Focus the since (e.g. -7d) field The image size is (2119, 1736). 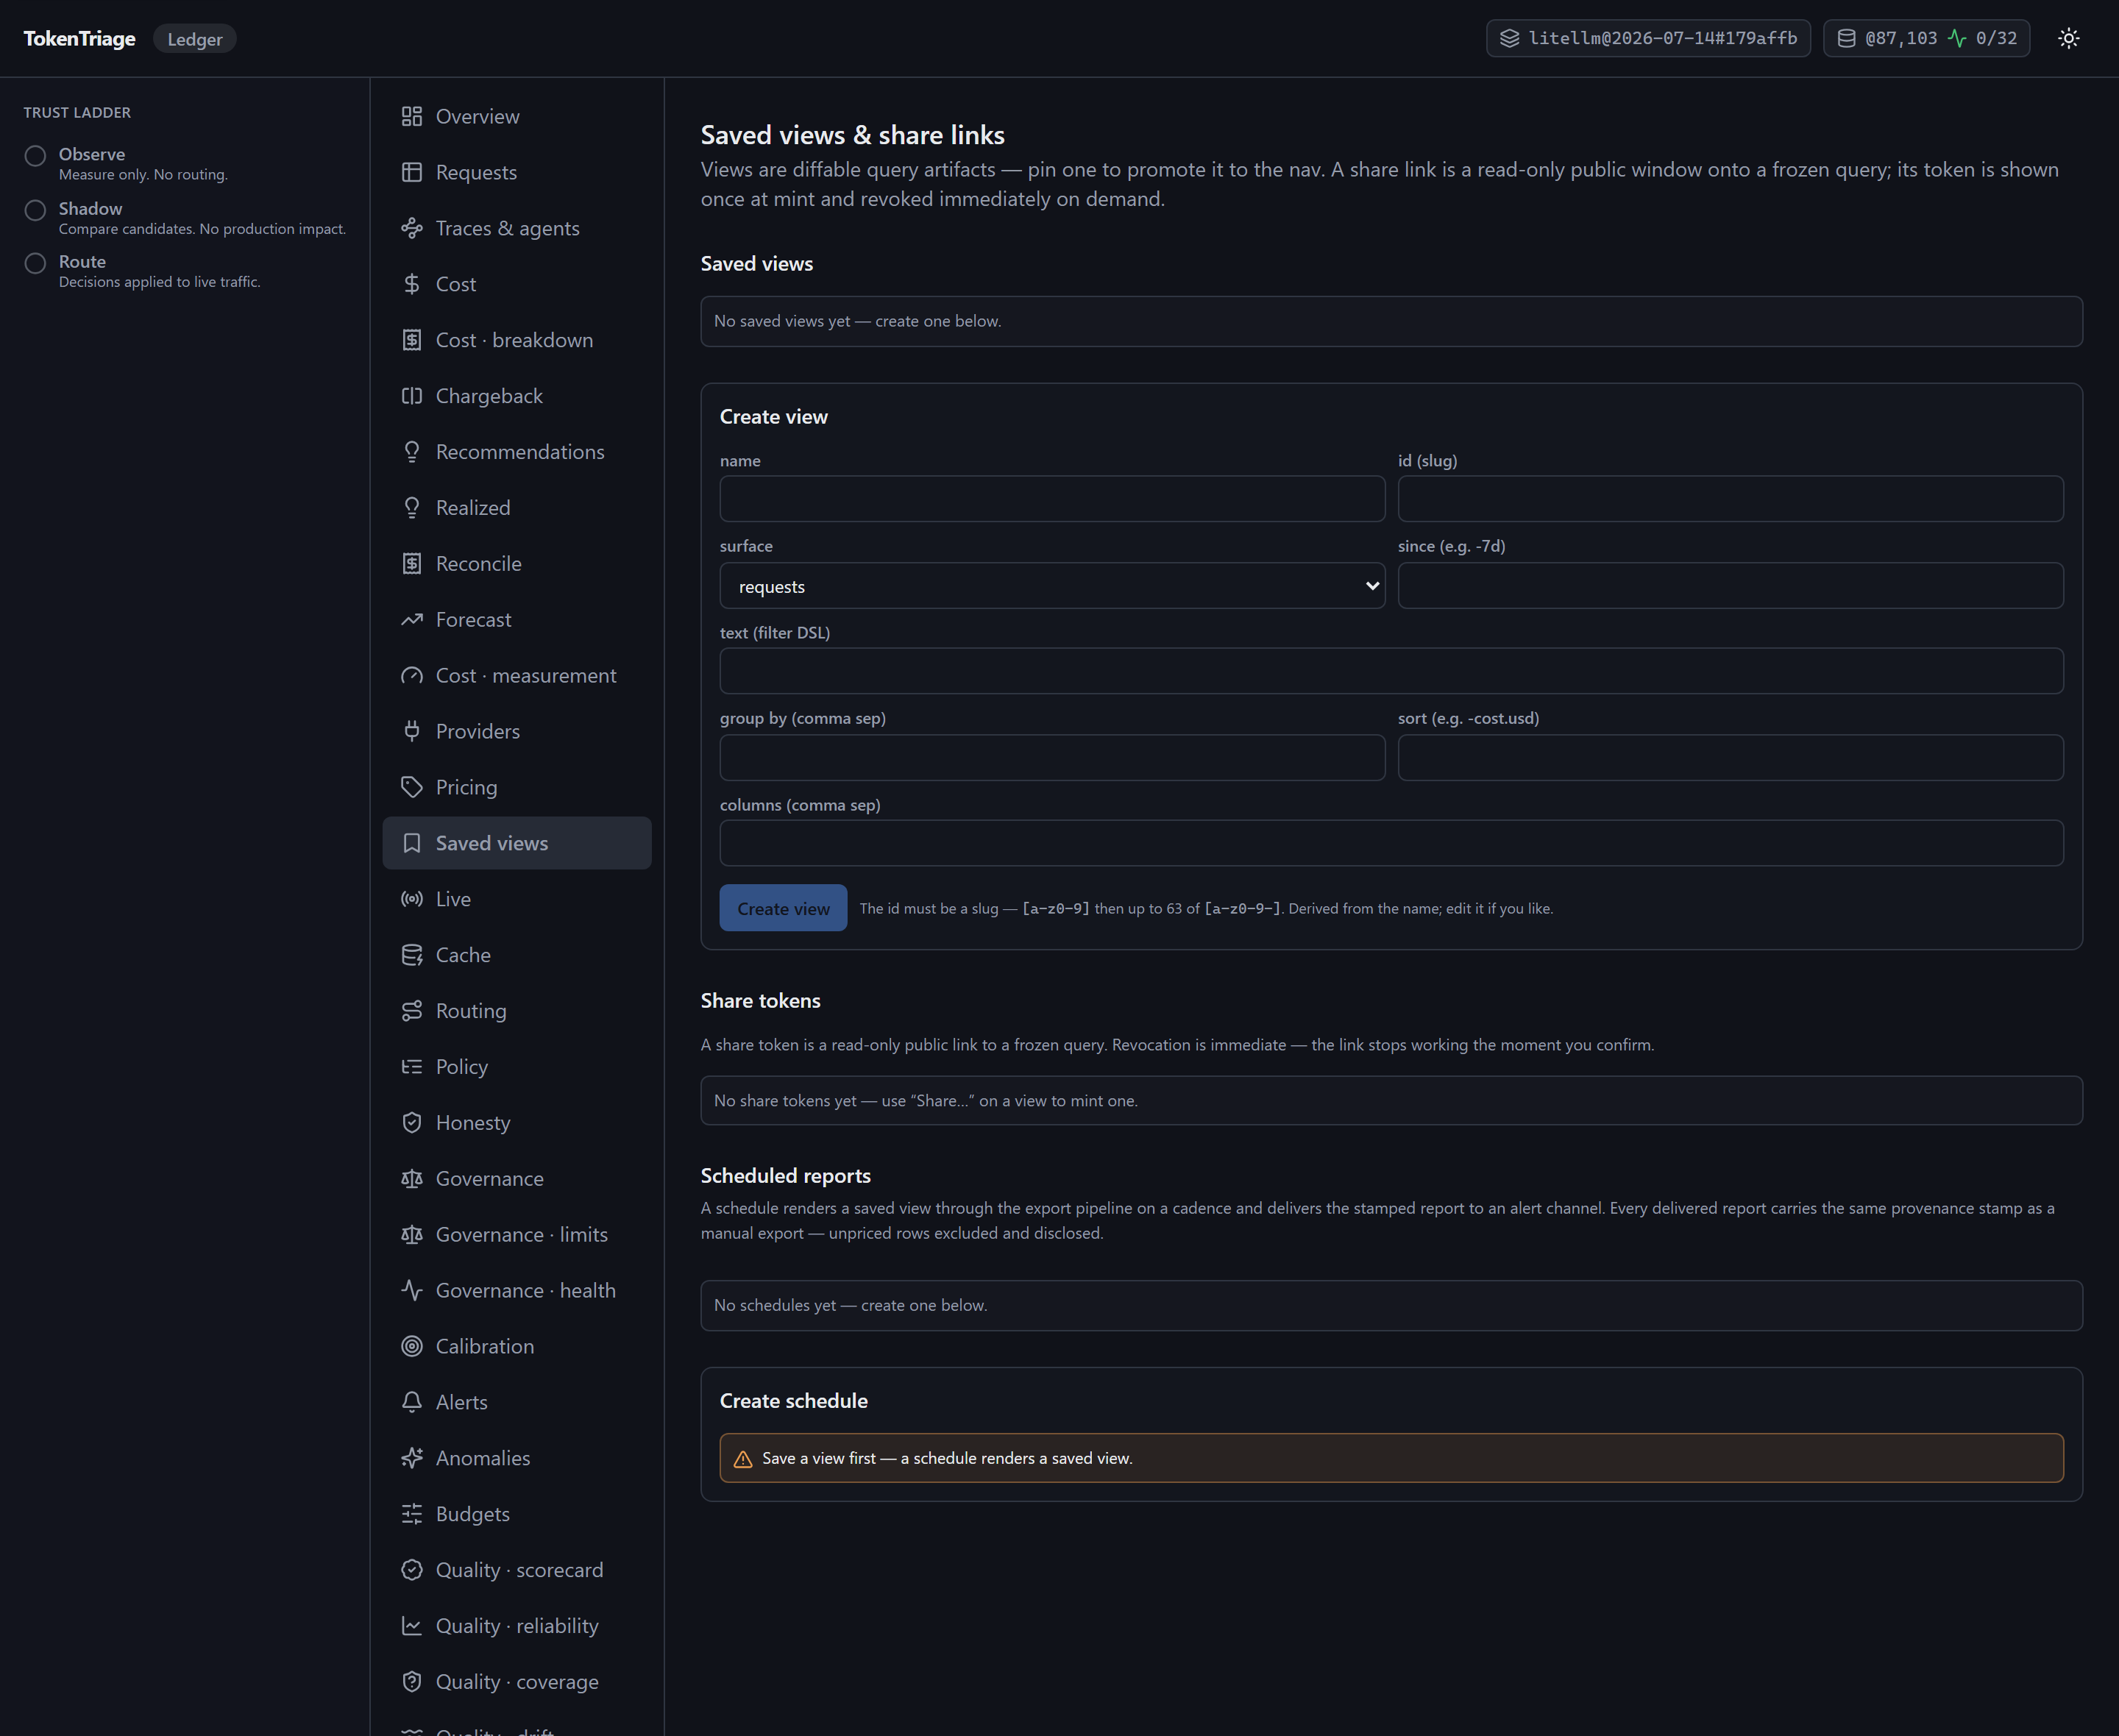tap(1730, 586)
